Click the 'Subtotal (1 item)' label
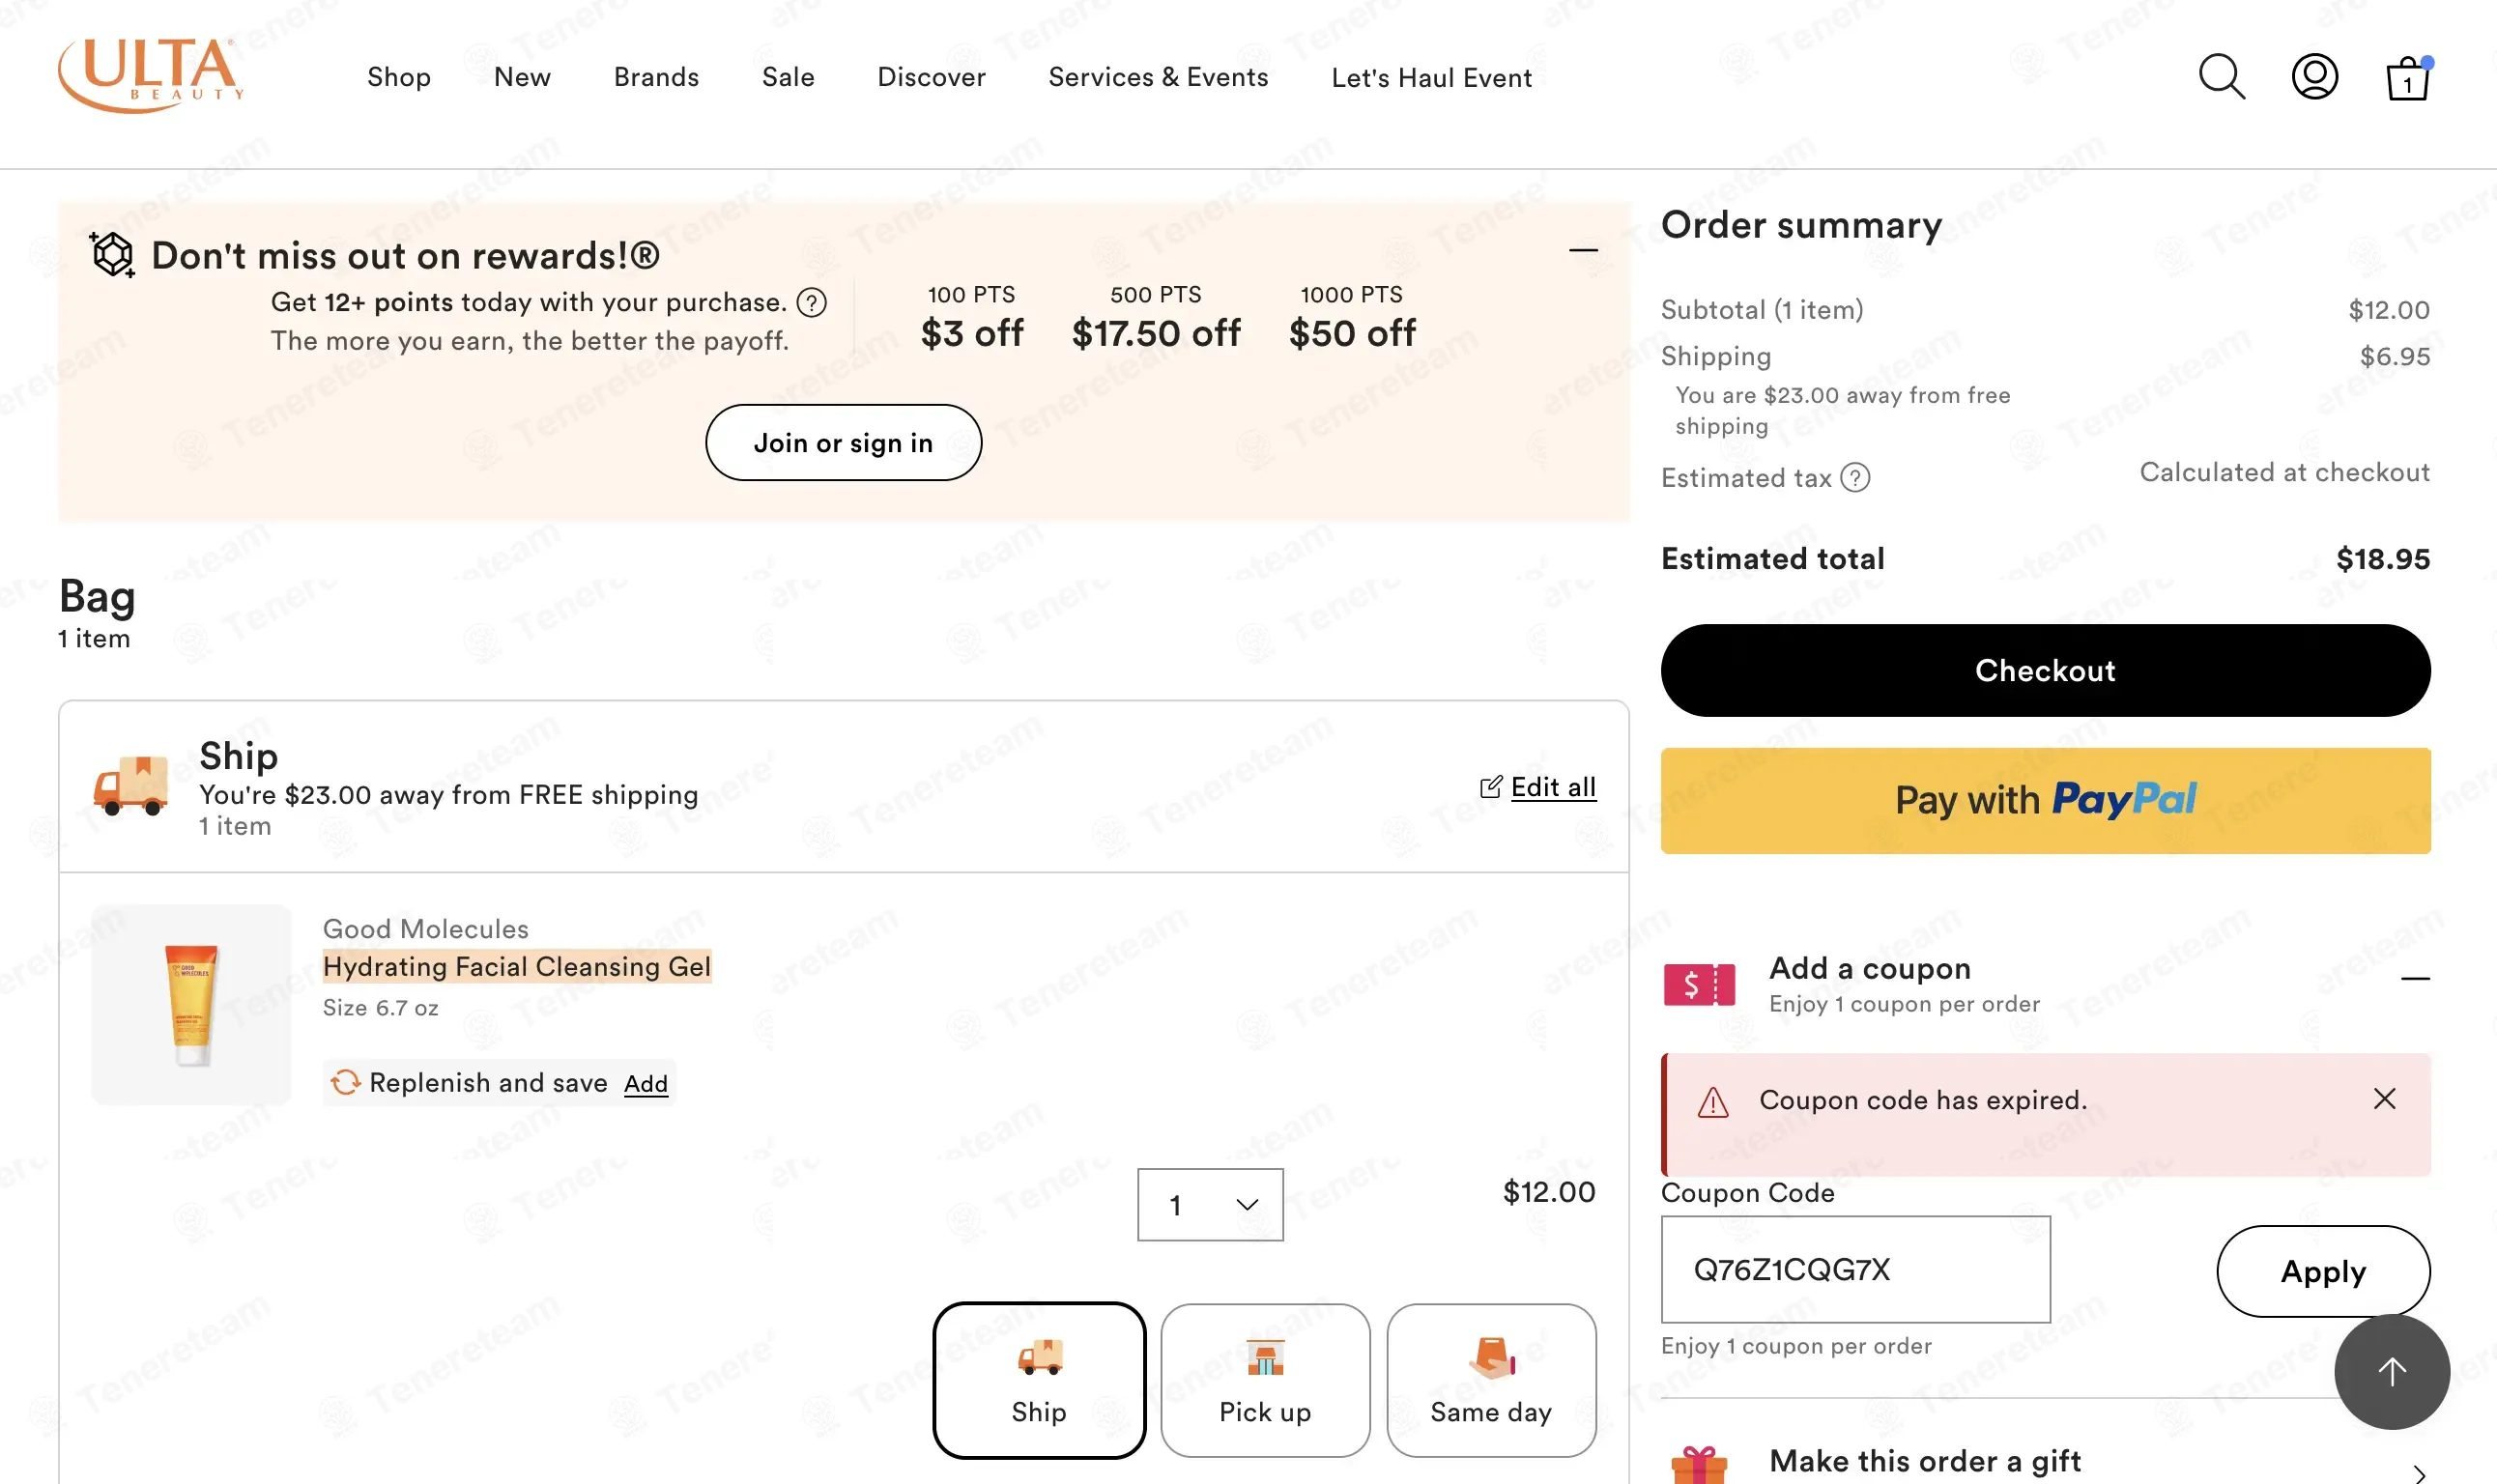 (1762, 310)
